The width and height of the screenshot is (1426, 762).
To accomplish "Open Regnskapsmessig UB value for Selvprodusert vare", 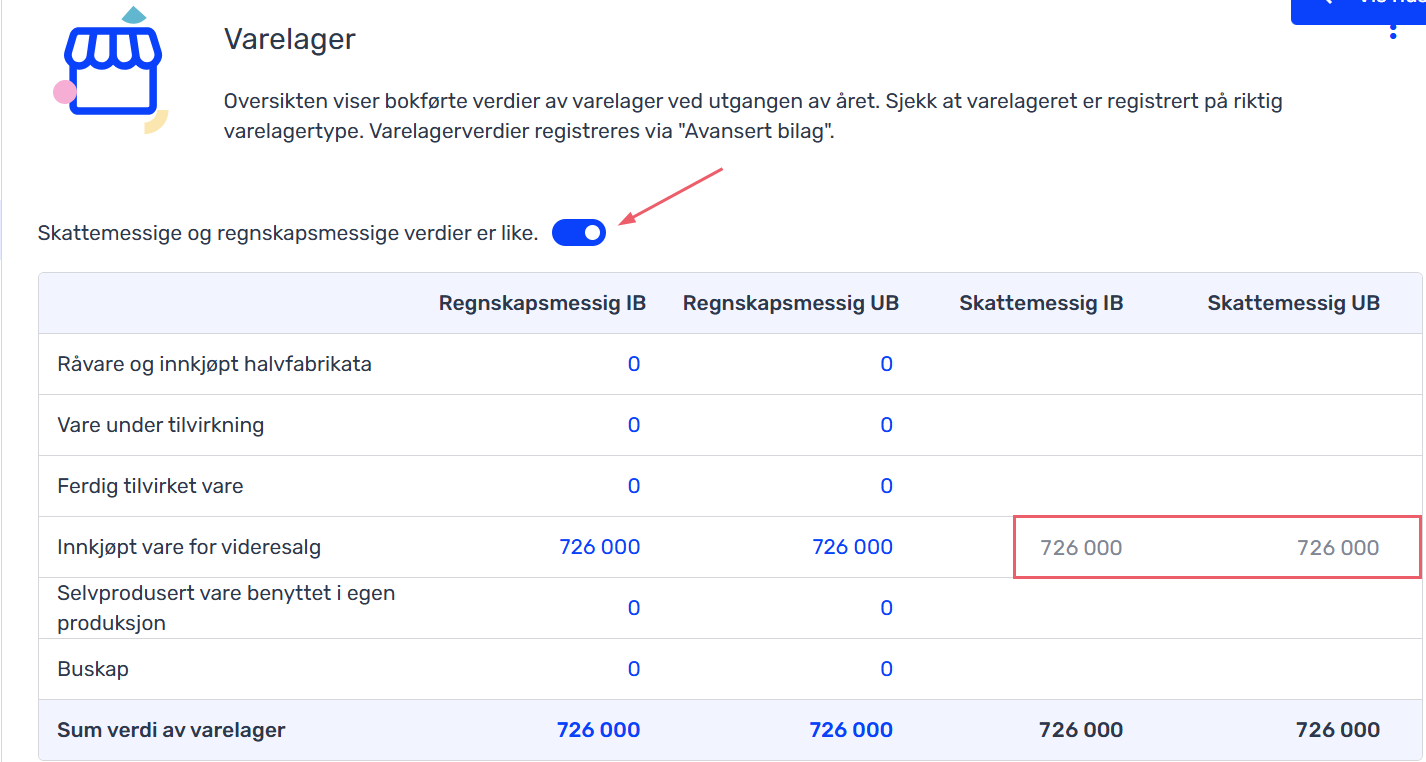I will click(886, 608).
